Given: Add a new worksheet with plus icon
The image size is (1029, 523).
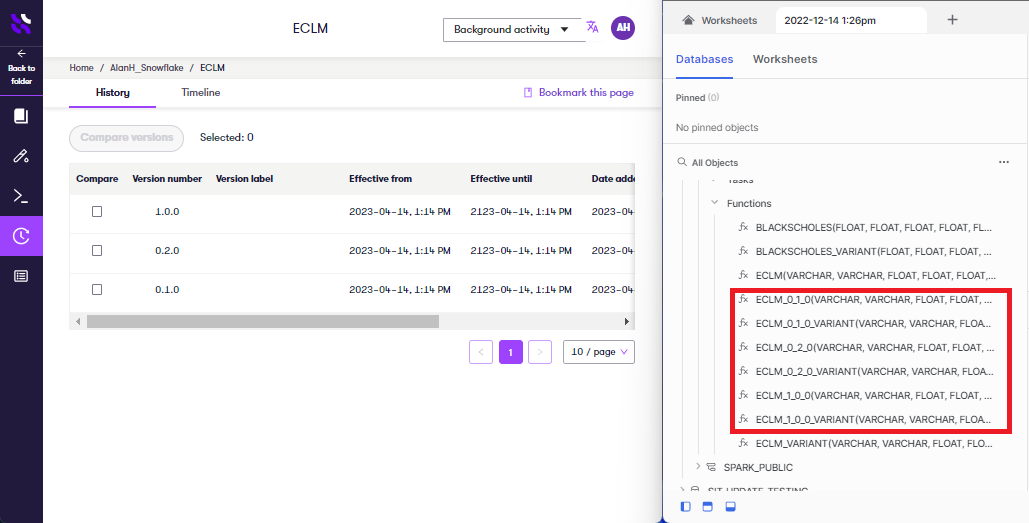Looking at the screenshot, I should 952,20.
